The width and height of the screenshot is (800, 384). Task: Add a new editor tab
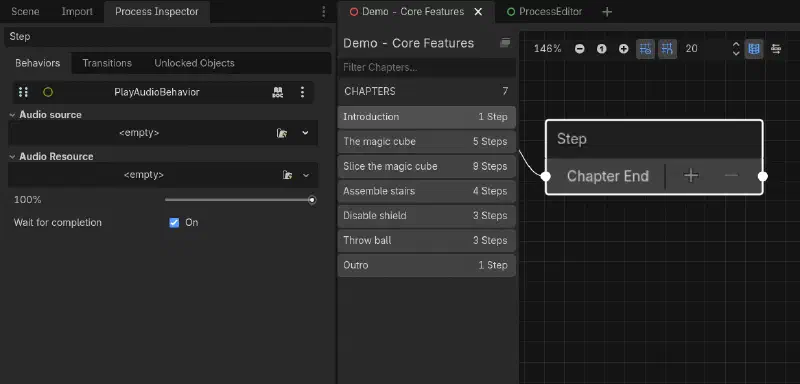click(607, 12)
